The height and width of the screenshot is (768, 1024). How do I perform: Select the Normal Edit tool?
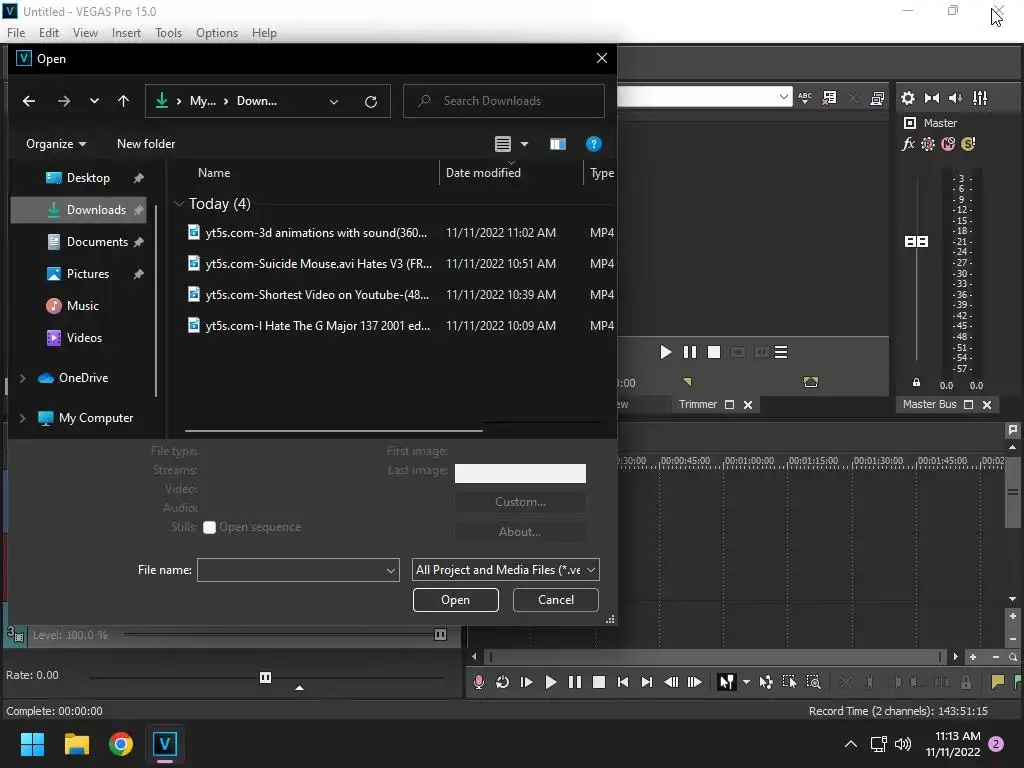(726, 682)
